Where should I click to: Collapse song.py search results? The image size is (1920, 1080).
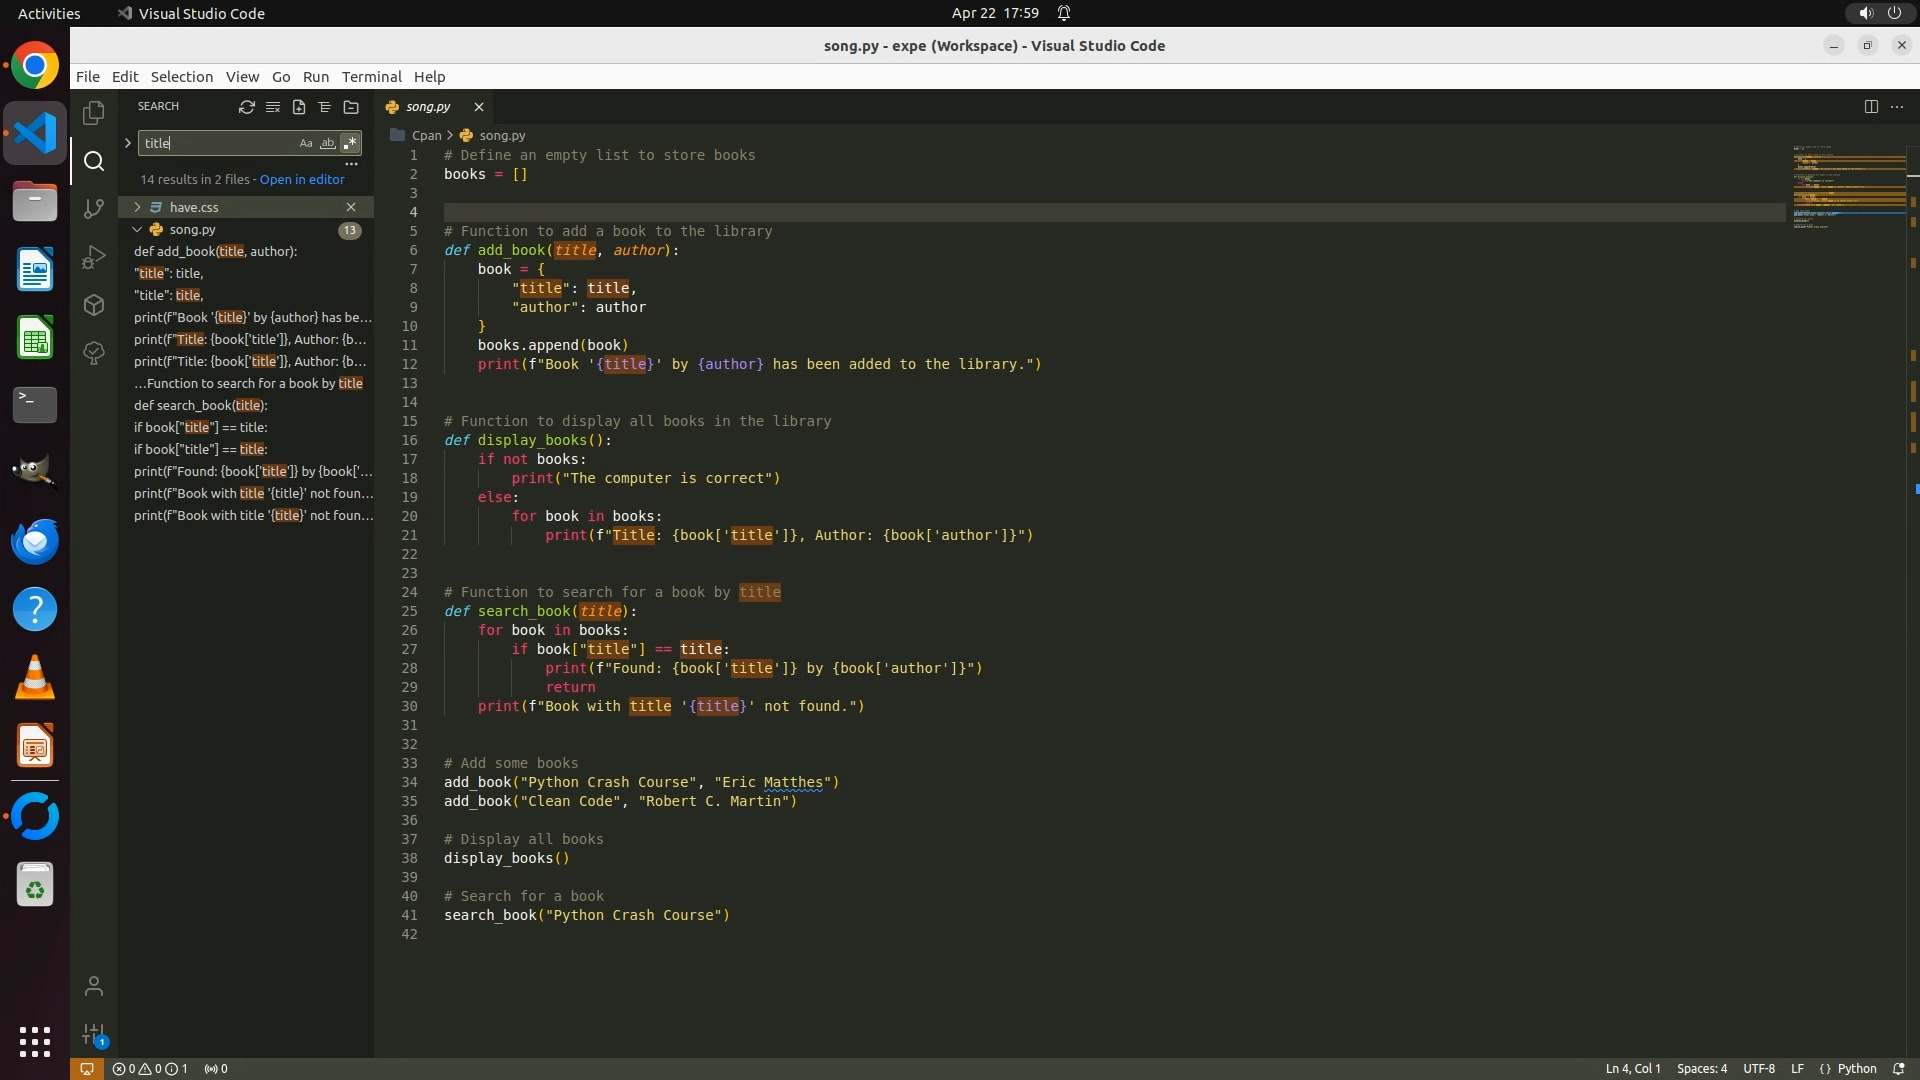[x=137, y=229]
